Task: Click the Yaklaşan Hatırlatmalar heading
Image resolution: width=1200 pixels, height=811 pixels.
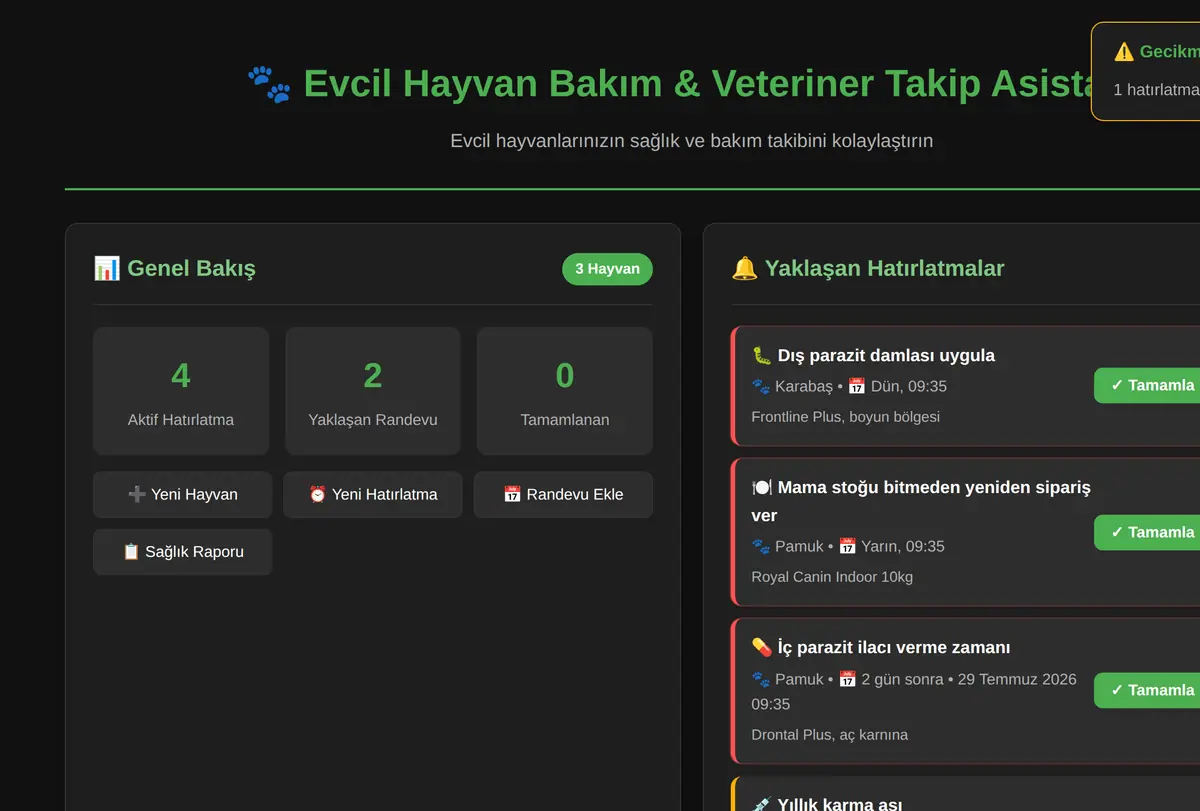Action: coord(884,268)
